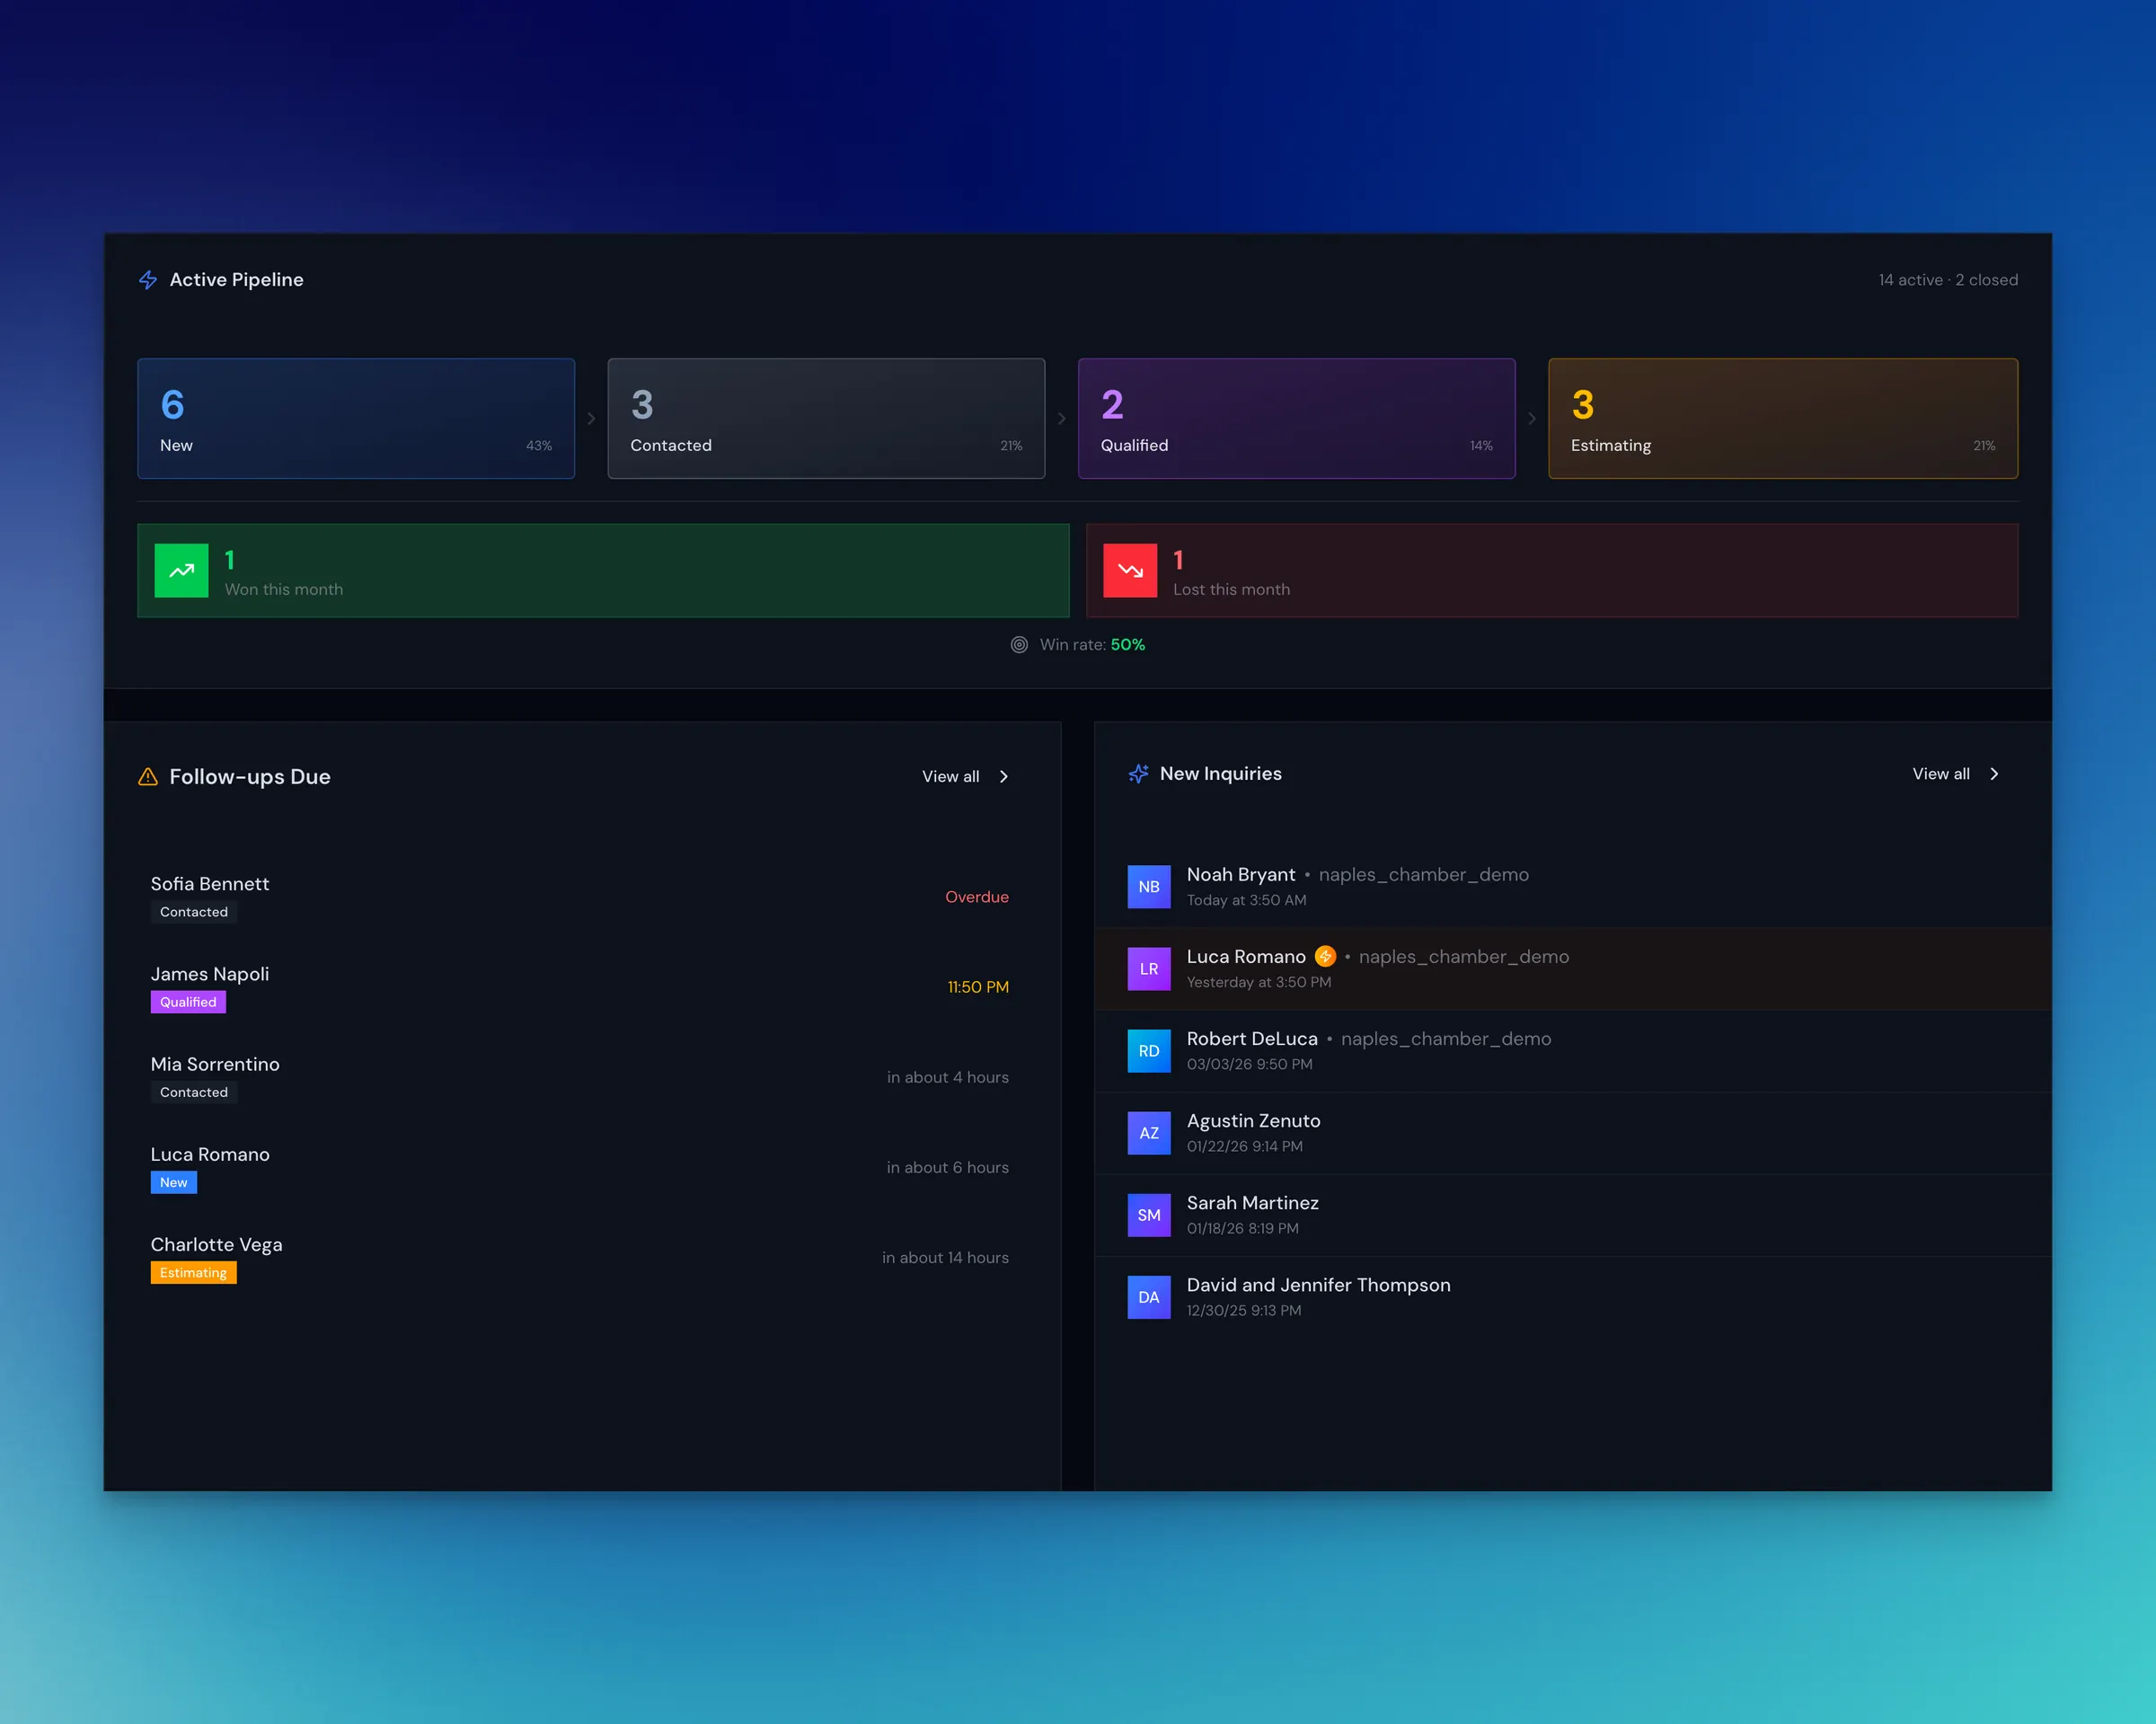The width and height of the screenshot is (2156, 1724).
Task: Click the purple Qualified badge under James Napoli
Action: (187, 1001)
